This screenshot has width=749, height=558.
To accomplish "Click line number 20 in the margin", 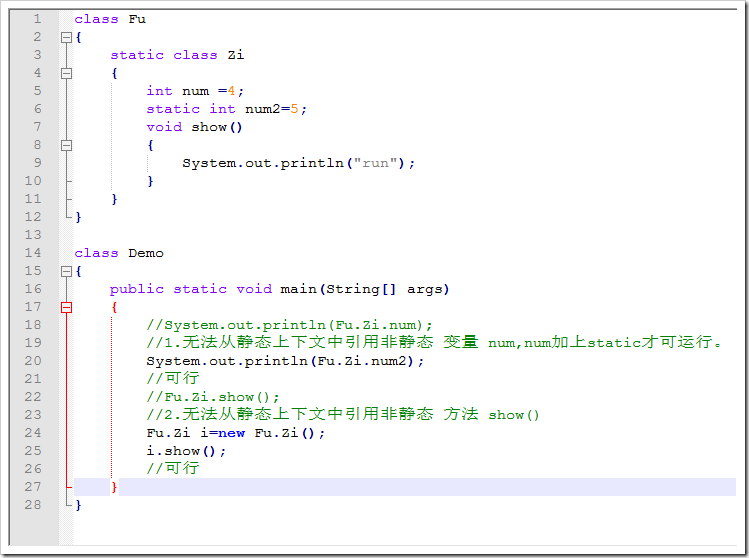I will click(x=33, y=361).
